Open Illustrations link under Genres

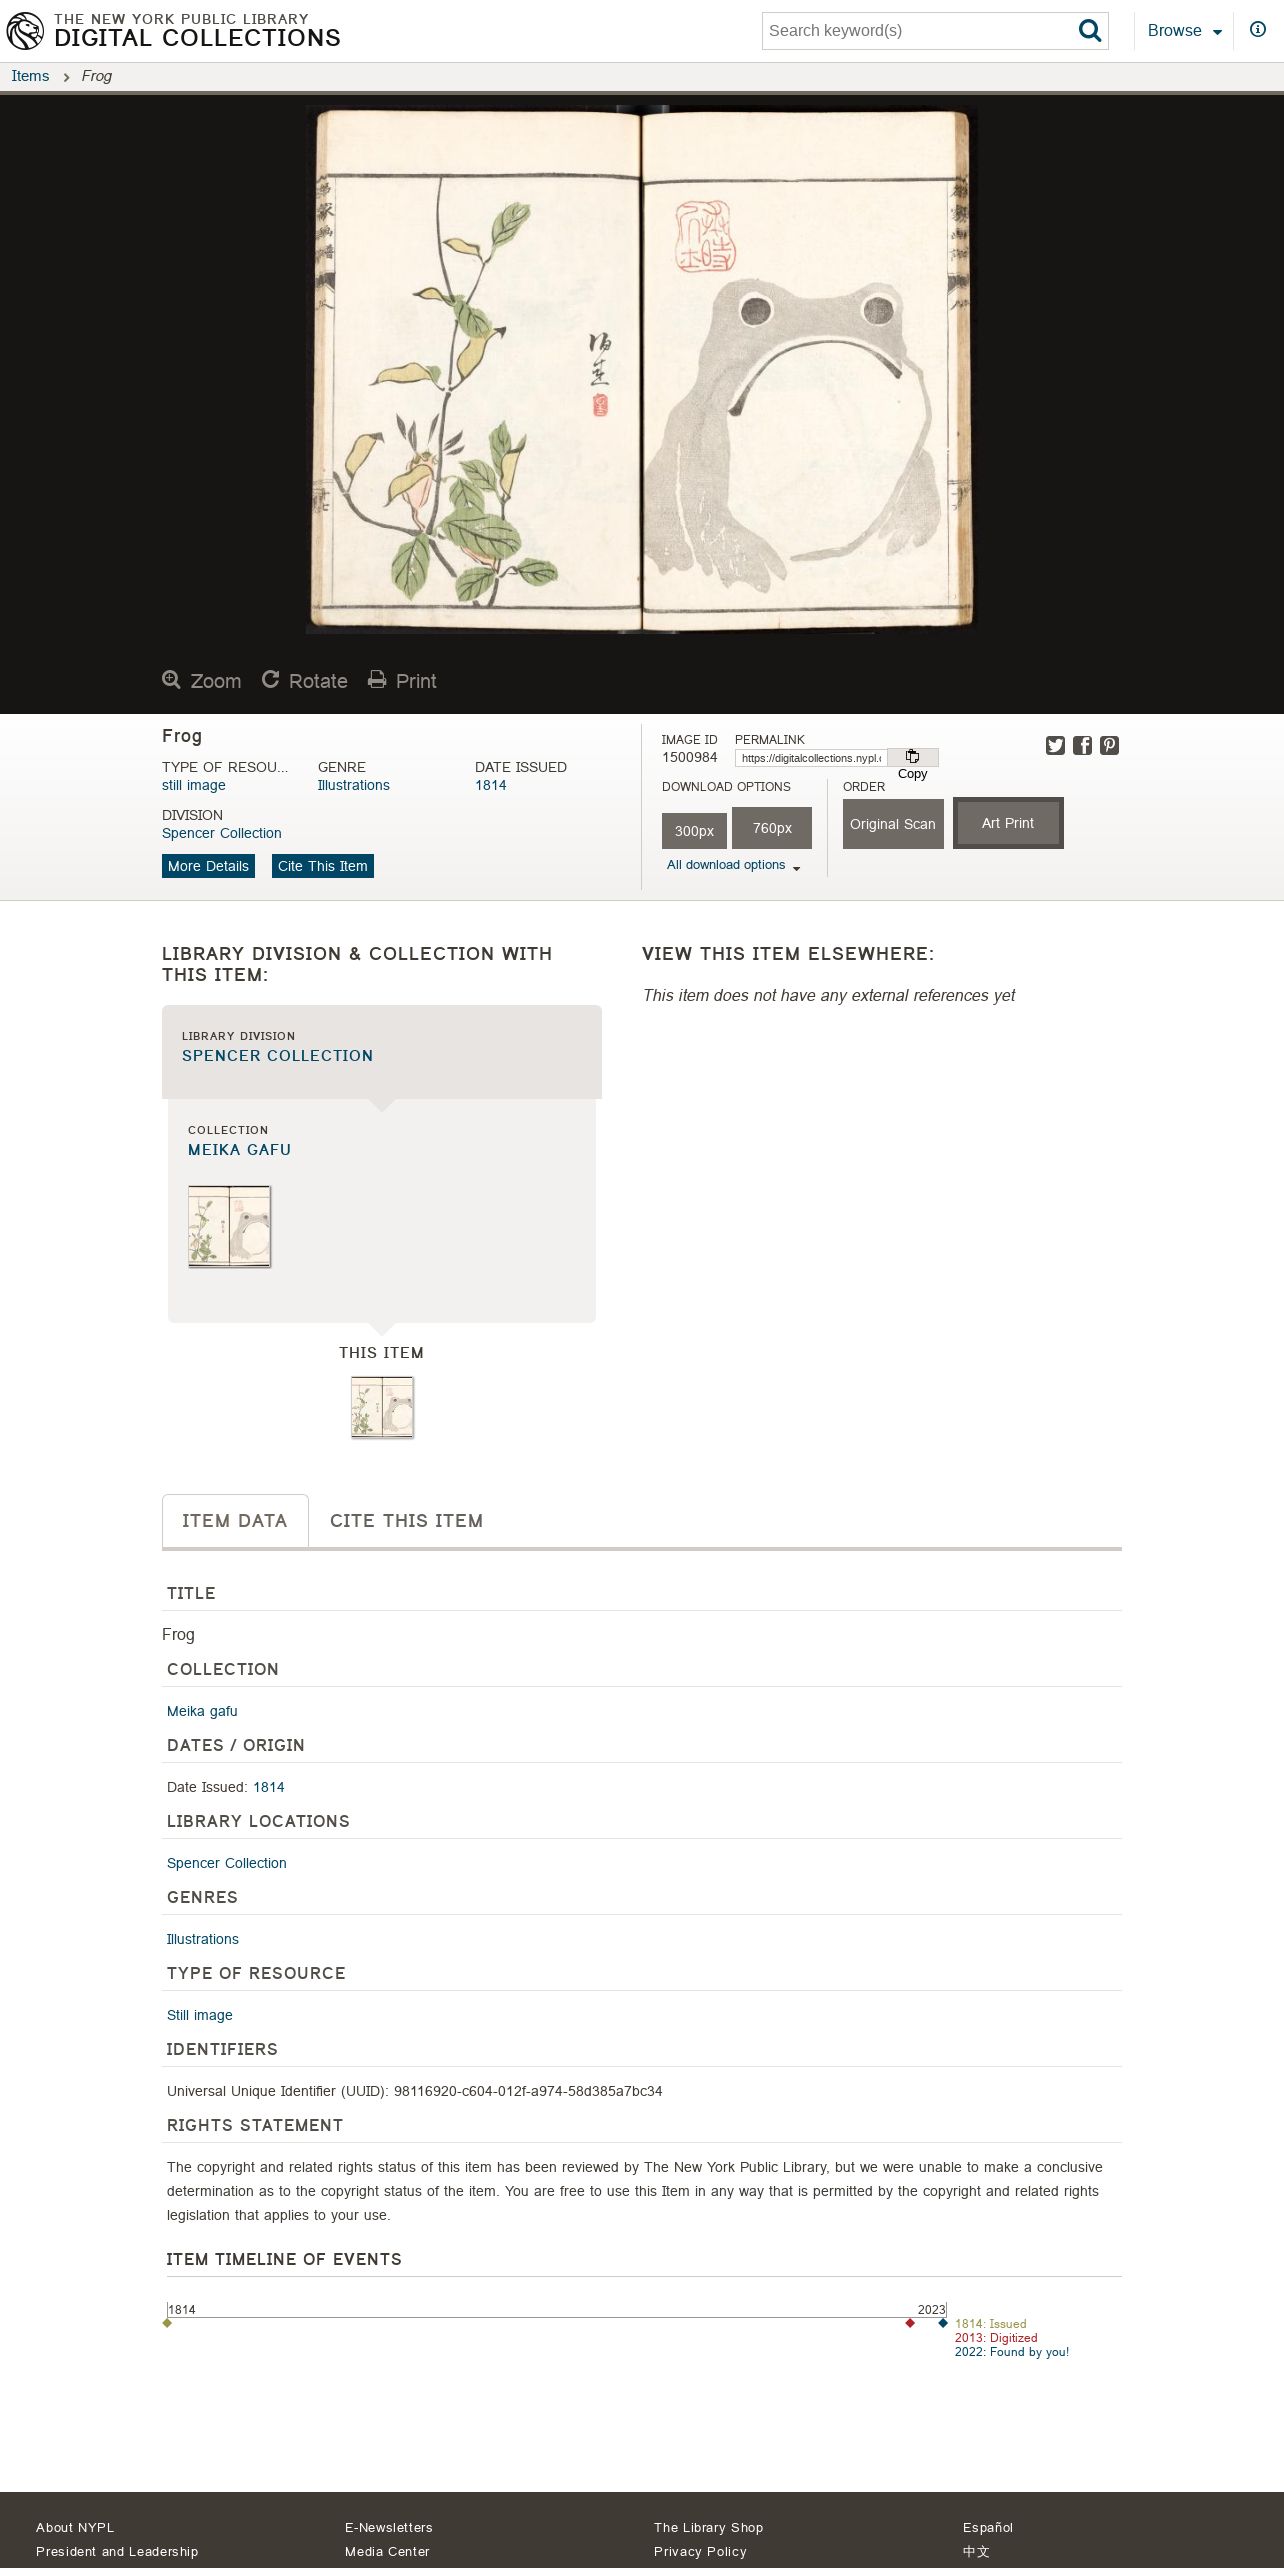click(x=203, y=1939)
